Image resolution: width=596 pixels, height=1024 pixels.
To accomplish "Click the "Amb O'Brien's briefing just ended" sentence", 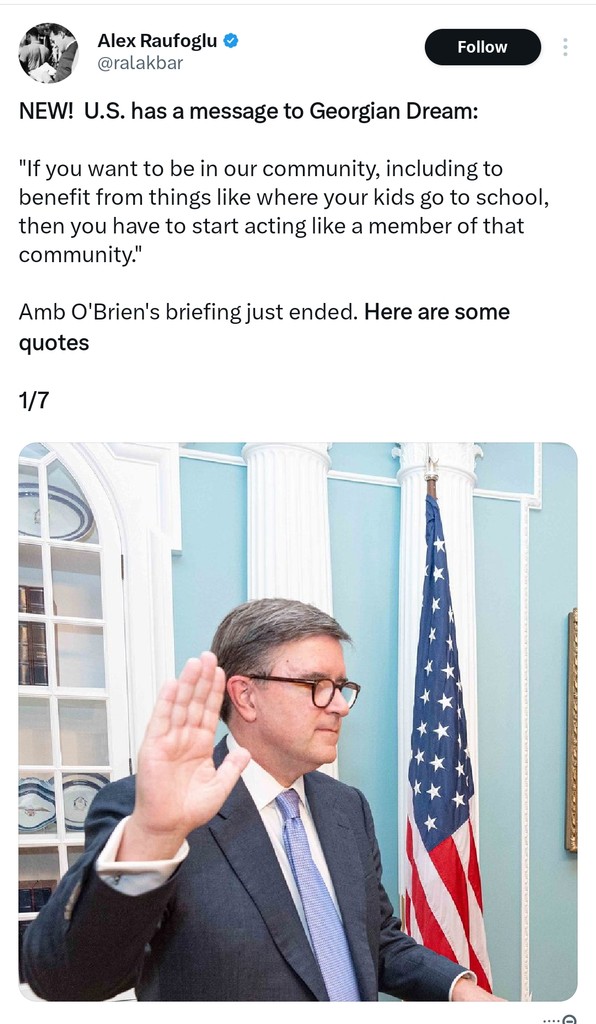I will pos(188,312).
